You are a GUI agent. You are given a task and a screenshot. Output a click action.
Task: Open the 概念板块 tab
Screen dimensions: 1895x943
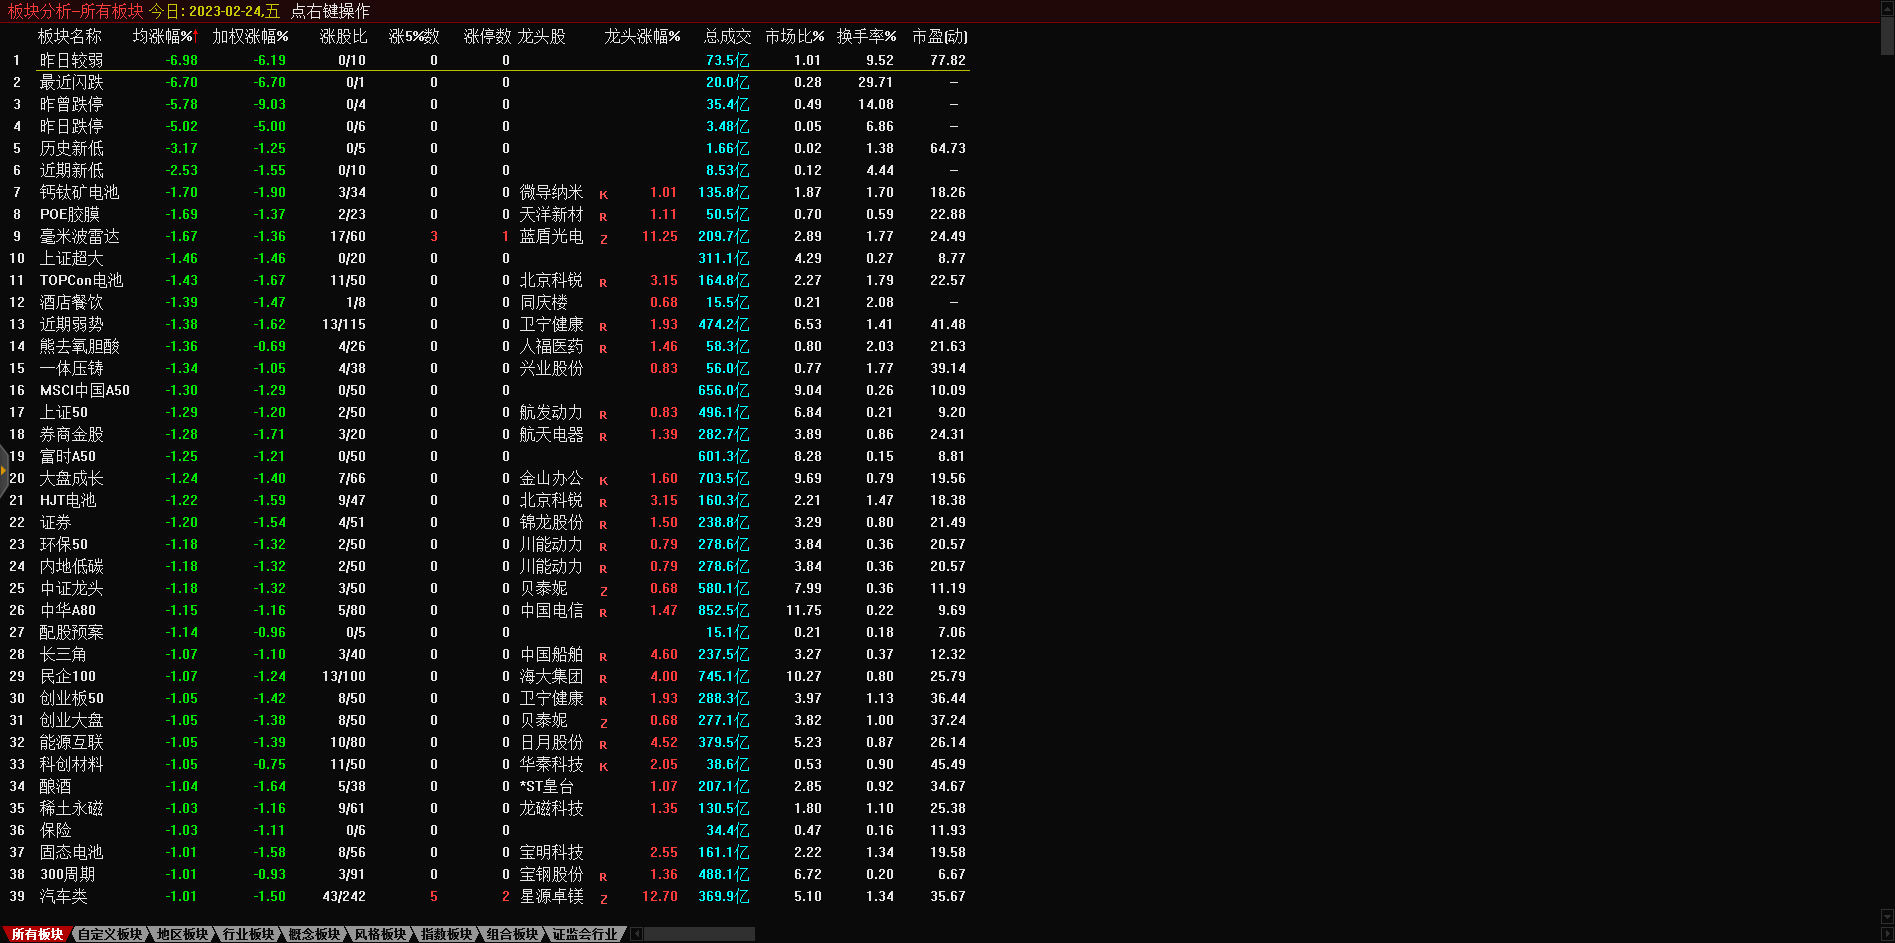click(x=314, y=934)
